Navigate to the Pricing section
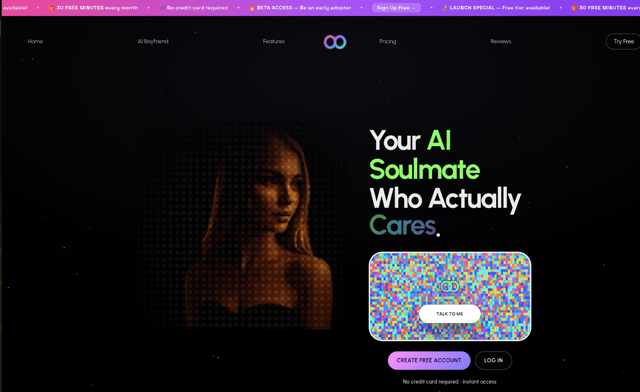Image resolution: width=640 pixels, height=392 pixels. point(387,41)
